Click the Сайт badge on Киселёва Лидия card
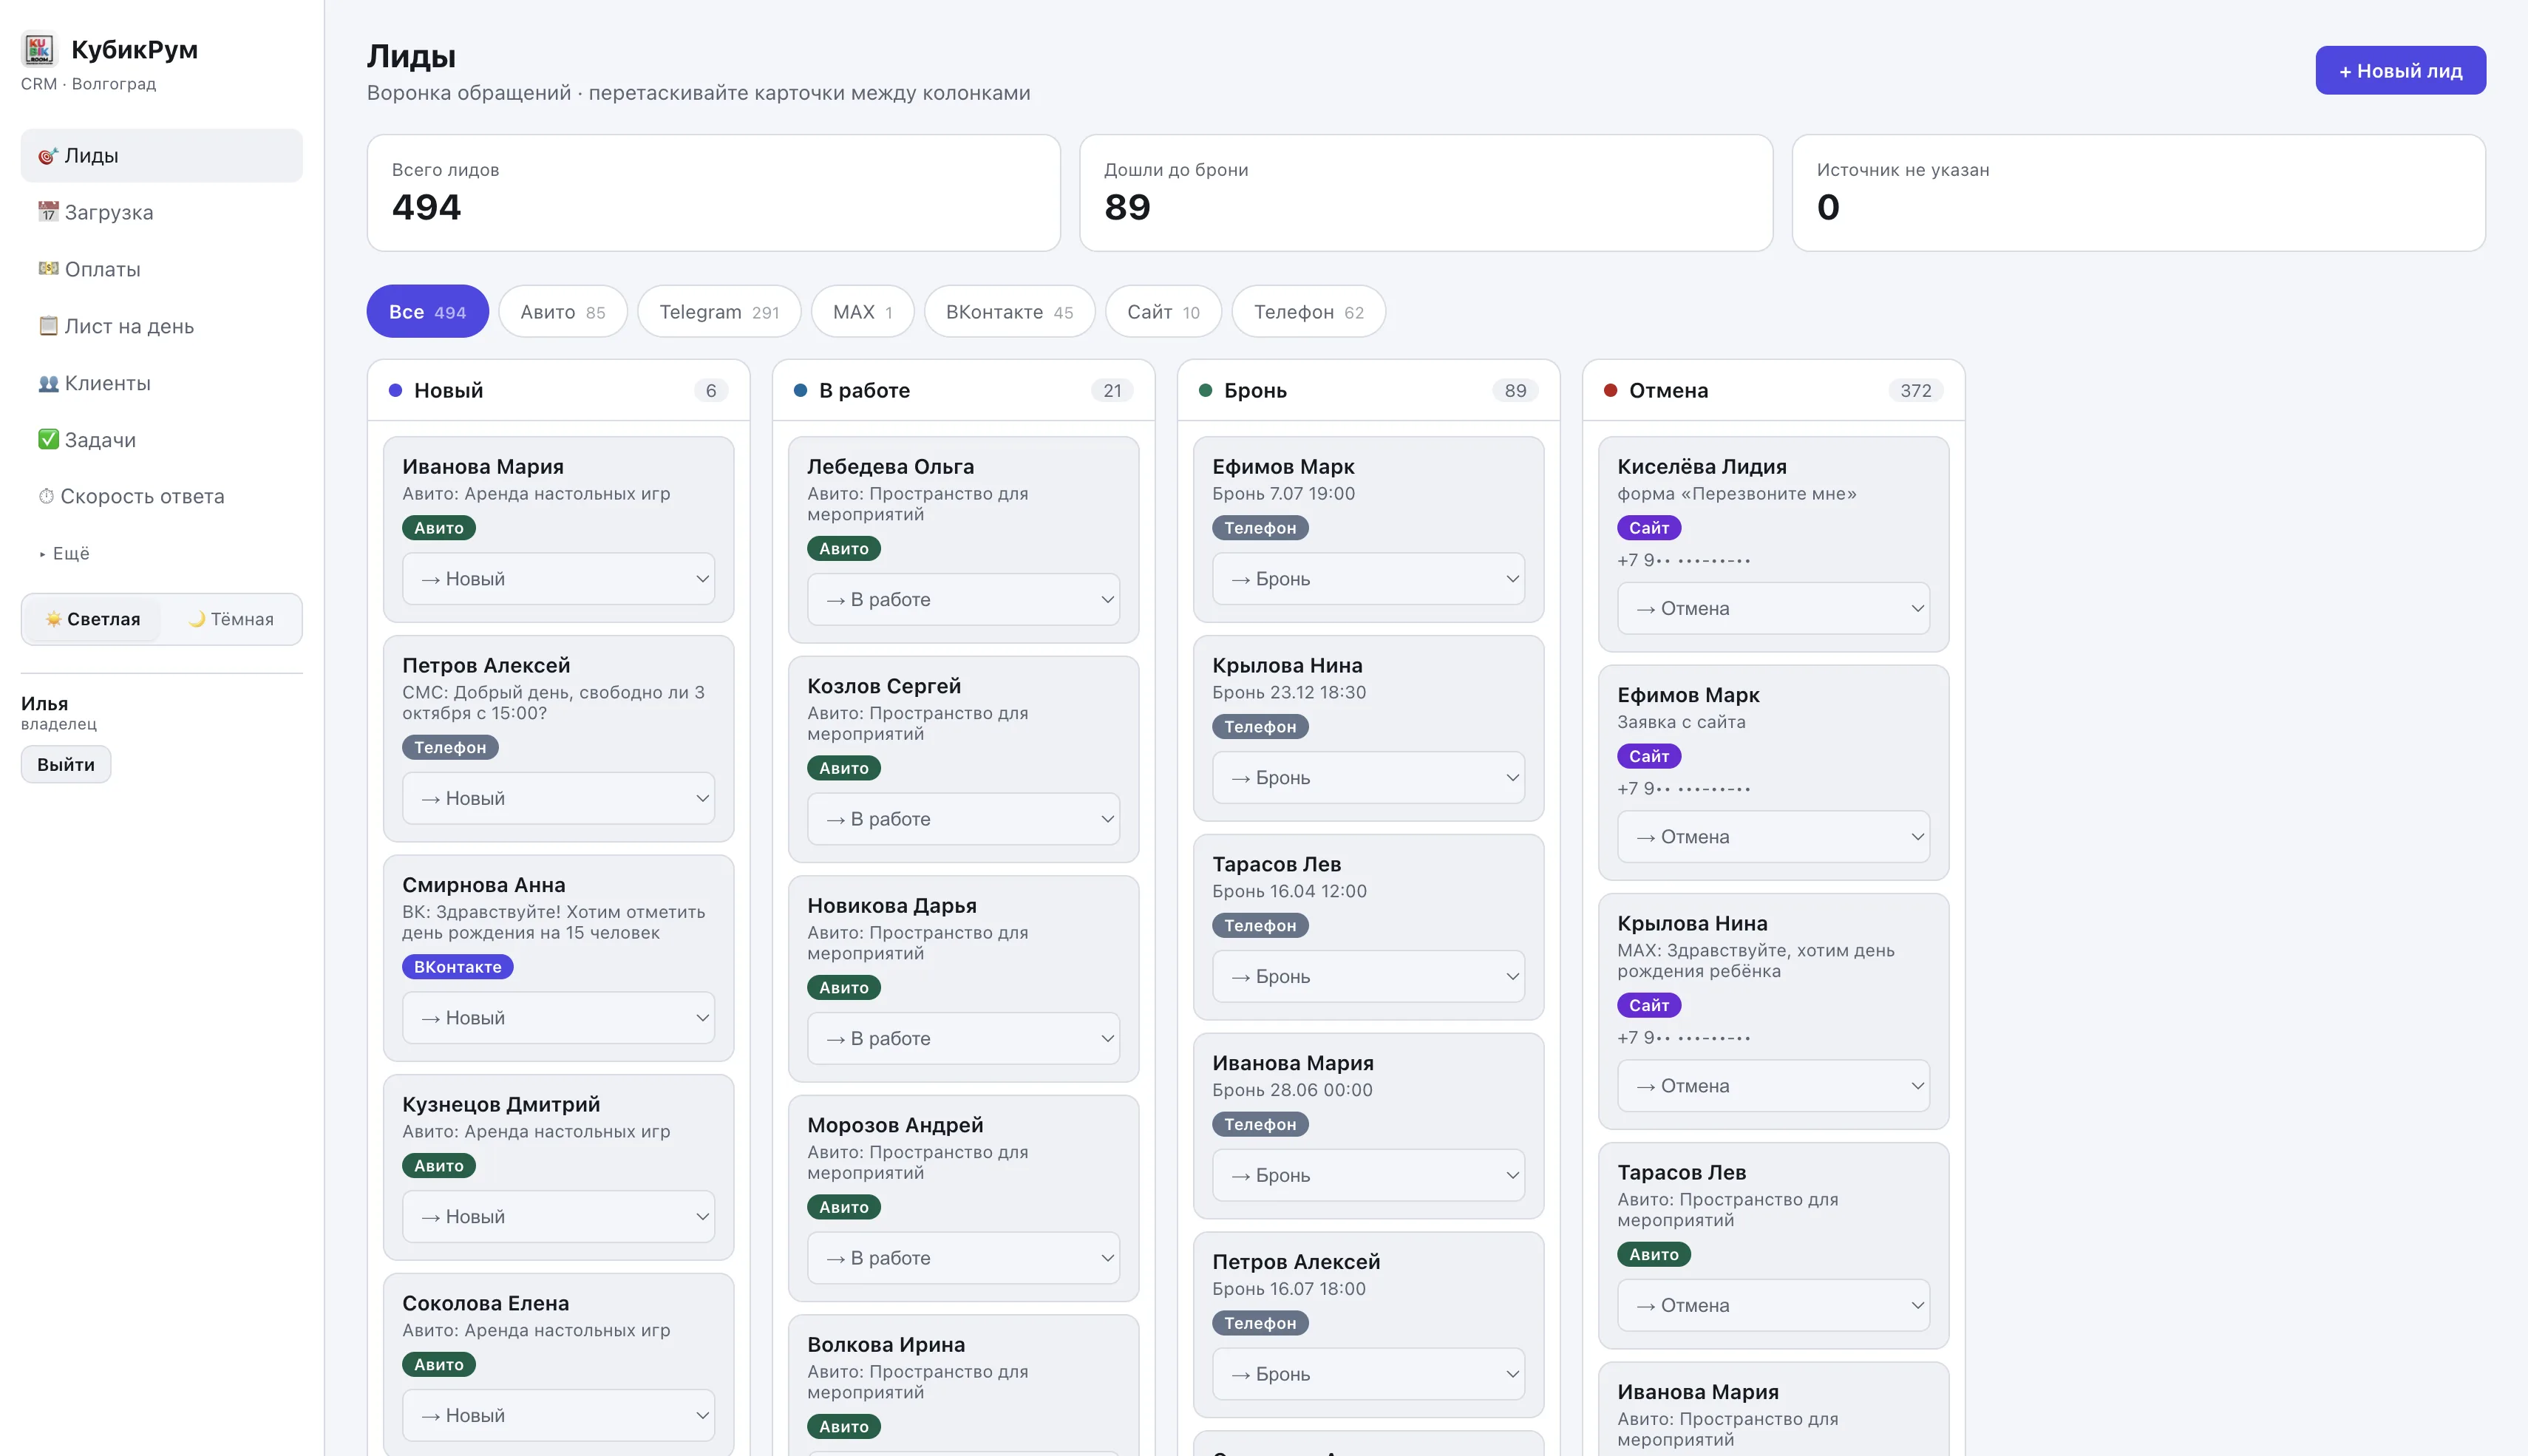 click(x=1649, y=528)
